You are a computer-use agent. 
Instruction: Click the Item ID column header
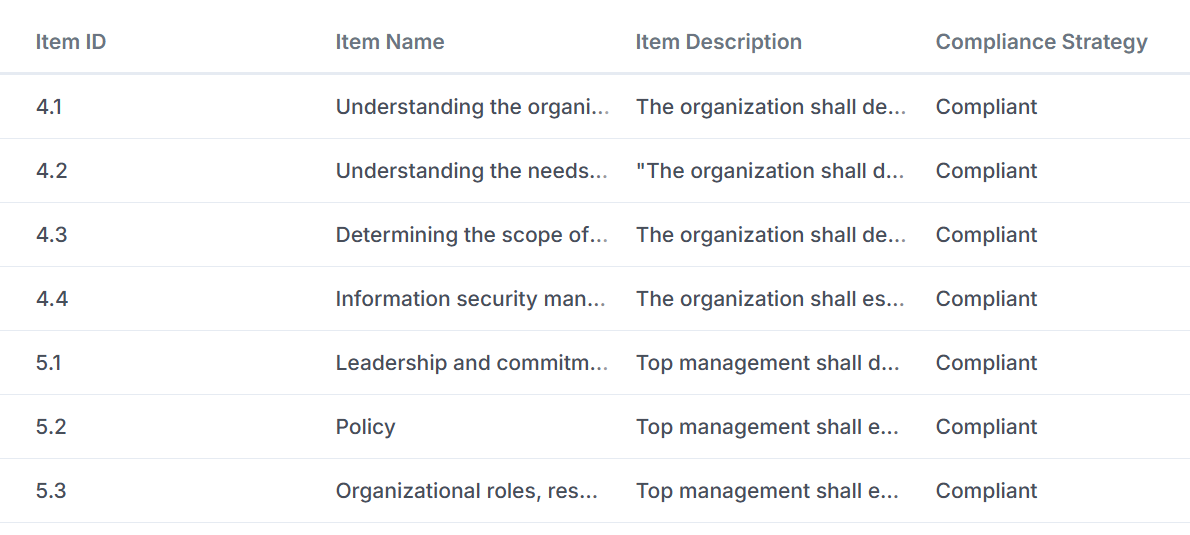pyautogui.click(x=71, y=42)
